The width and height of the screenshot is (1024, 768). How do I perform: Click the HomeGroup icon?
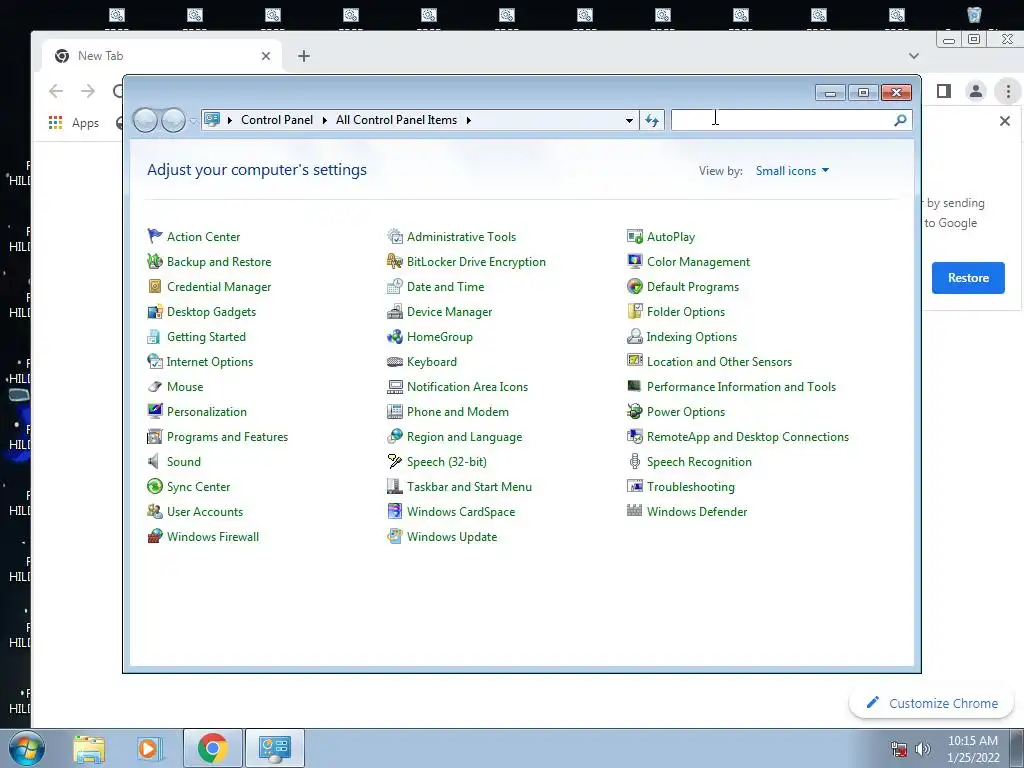click(x=395, y=336)
